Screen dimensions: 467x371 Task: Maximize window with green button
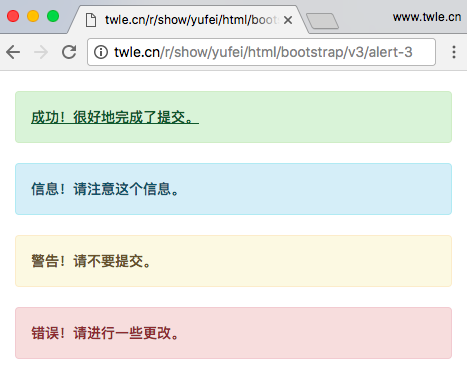(x=53, y=16)
